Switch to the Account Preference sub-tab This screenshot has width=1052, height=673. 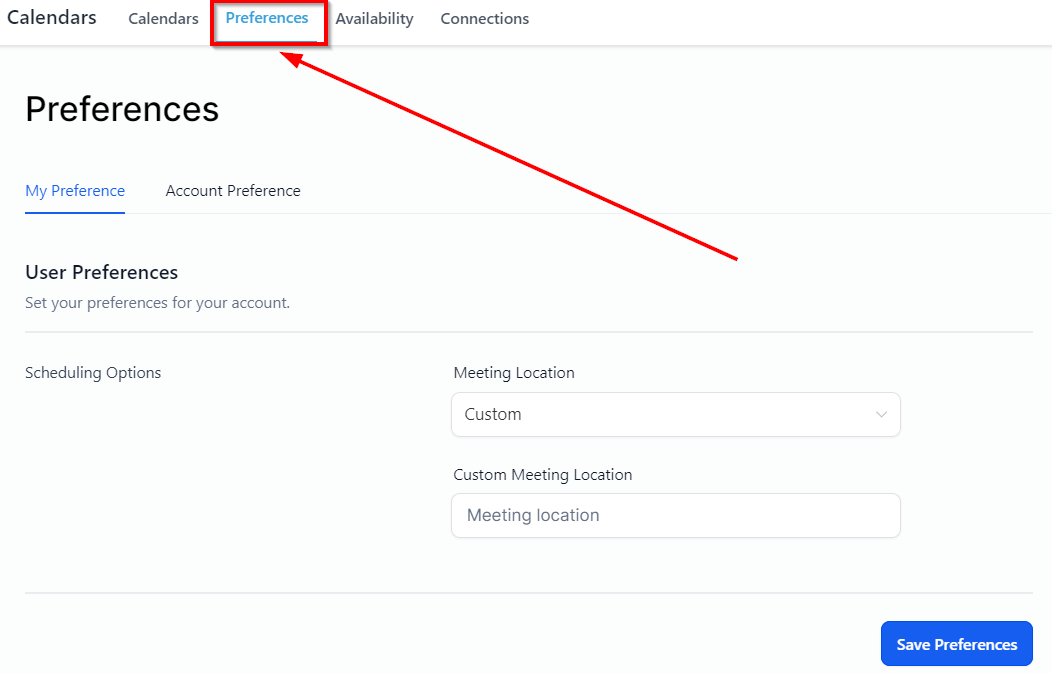[x=233, y=191]
